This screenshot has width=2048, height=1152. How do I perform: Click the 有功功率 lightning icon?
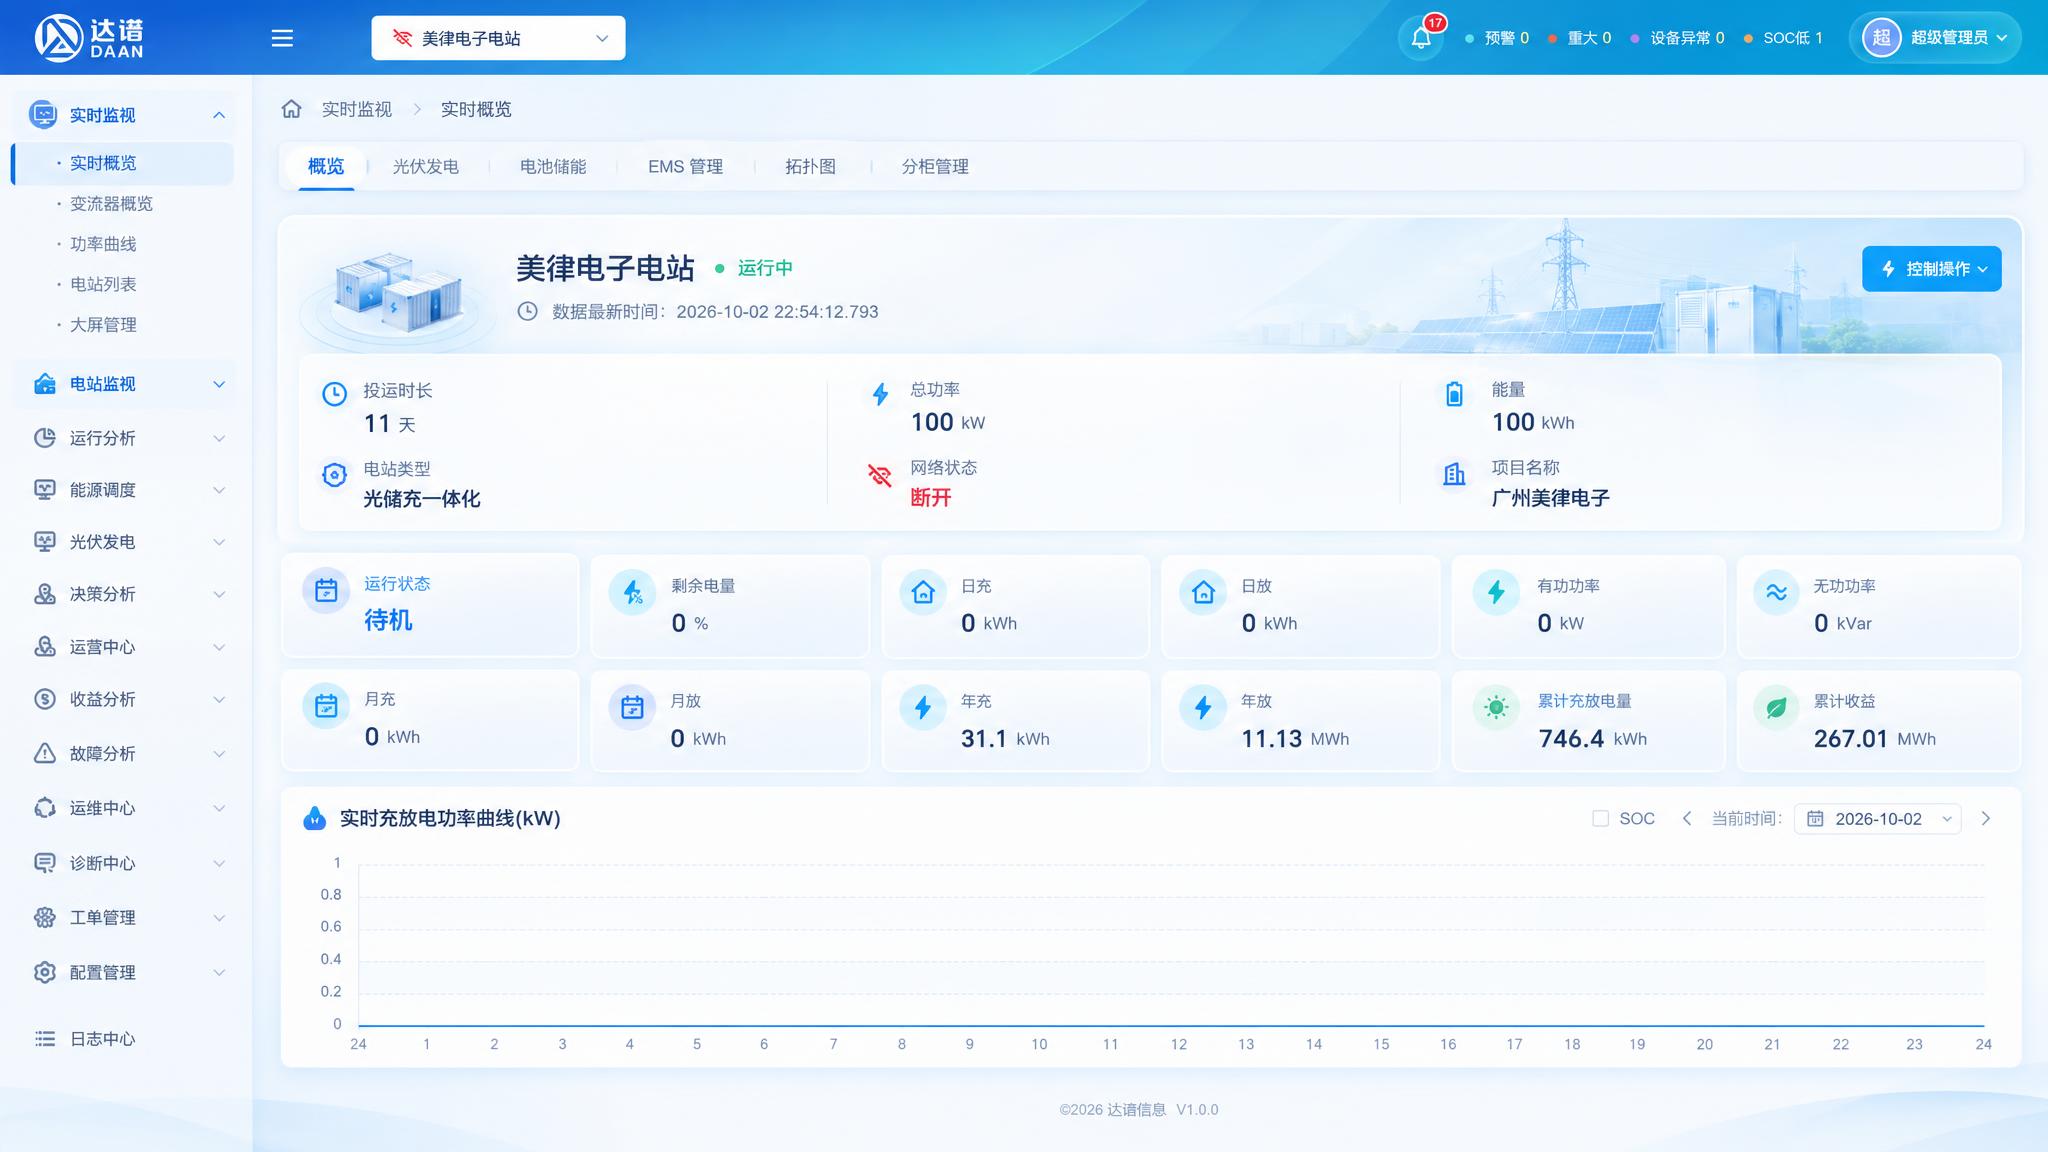pyautogui.click(x=1496, y=593)
